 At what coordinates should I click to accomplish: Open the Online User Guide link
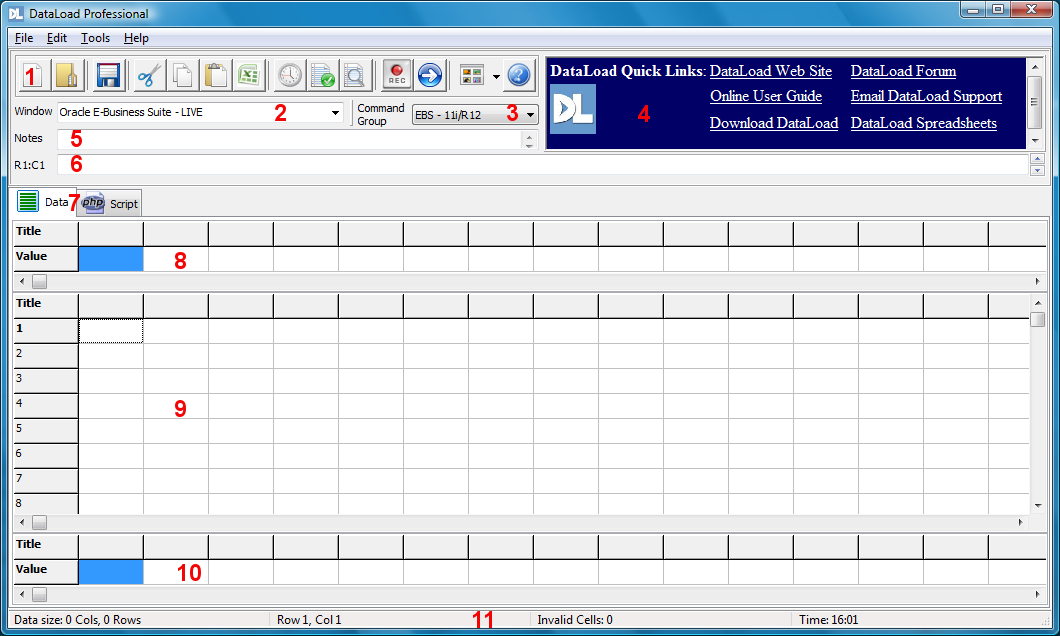click(x=766, y=96)
